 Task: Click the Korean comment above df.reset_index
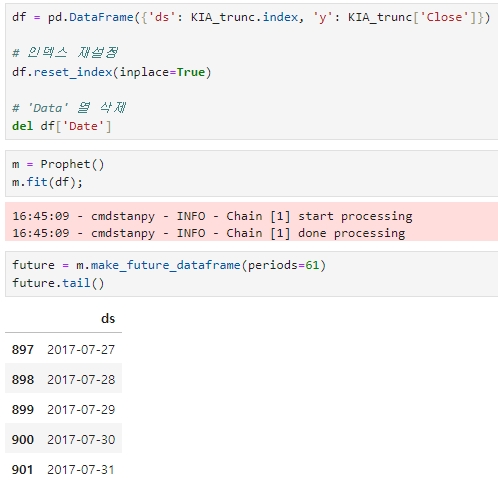(65, 53)
